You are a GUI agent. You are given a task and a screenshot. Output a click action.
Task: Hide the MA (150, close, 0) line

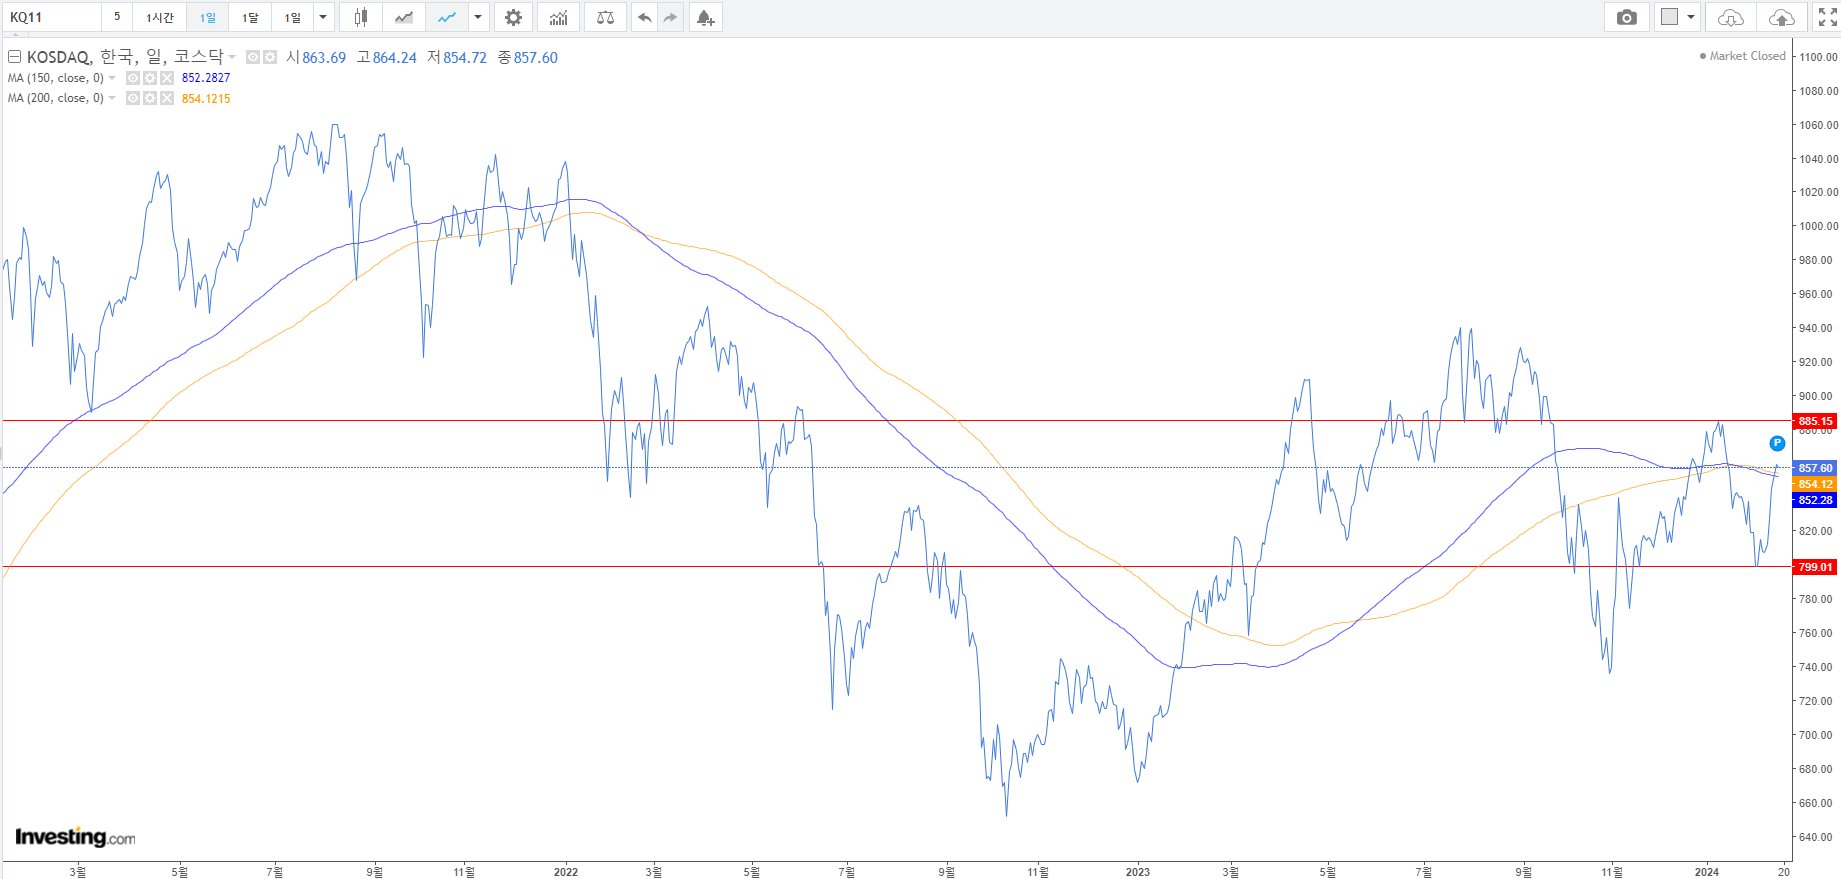(133, 78)
